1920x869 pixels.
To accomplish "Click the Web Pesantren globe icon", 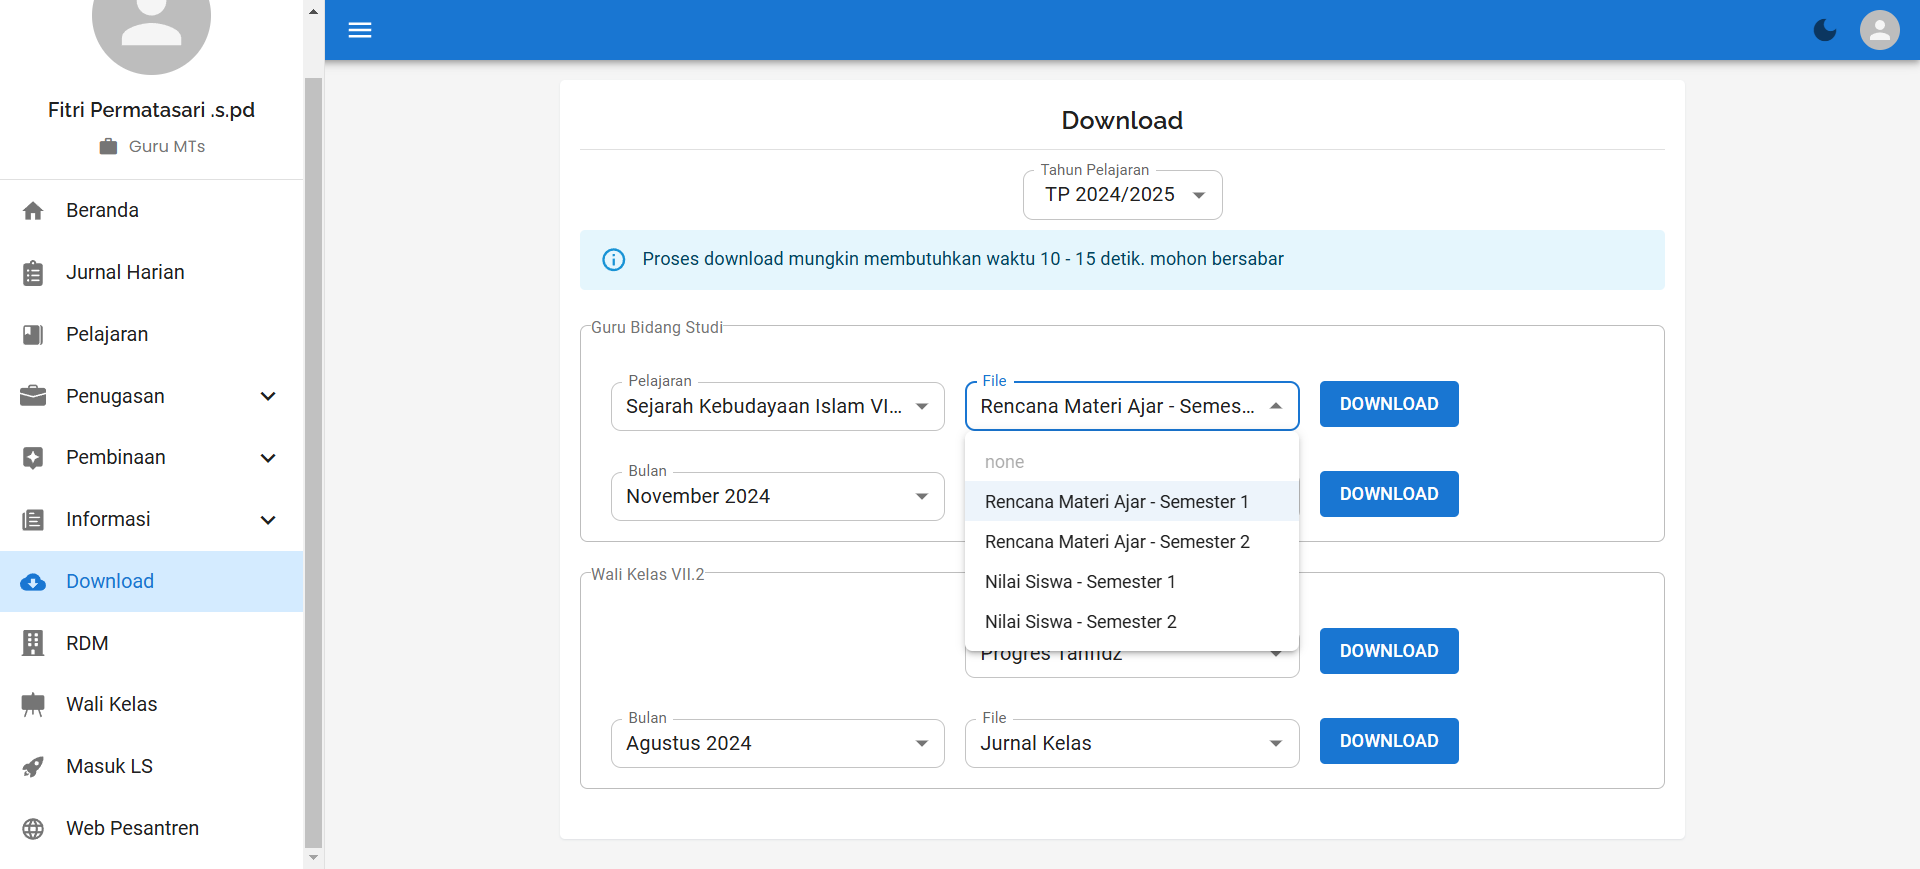I will pyautogui.click(x=33, y=829).
